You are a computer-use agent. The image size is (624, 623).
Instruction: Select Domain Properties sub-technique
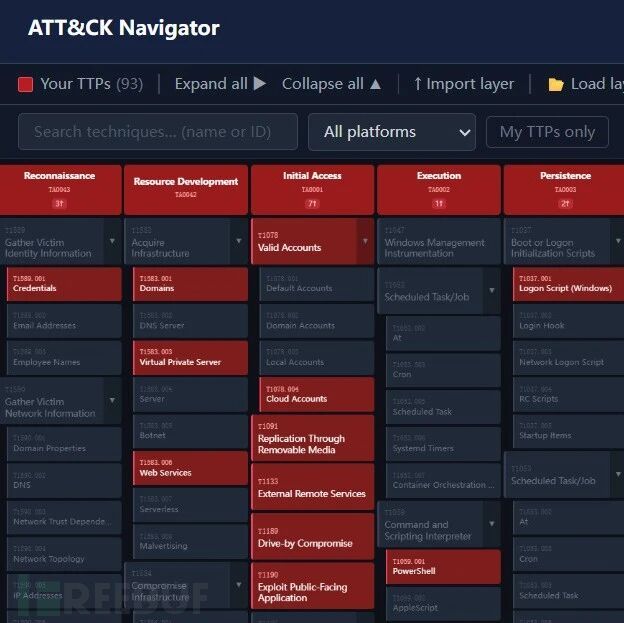pos(64,444)
